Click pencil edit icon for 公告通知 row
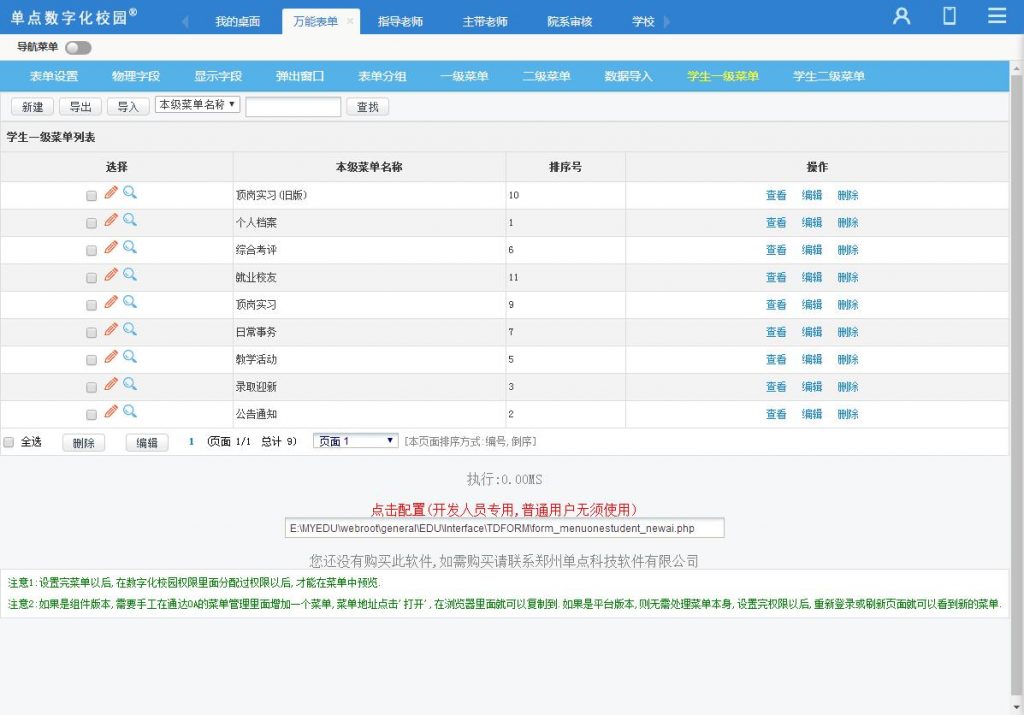The image size is (1024, 715). [111, 412]
